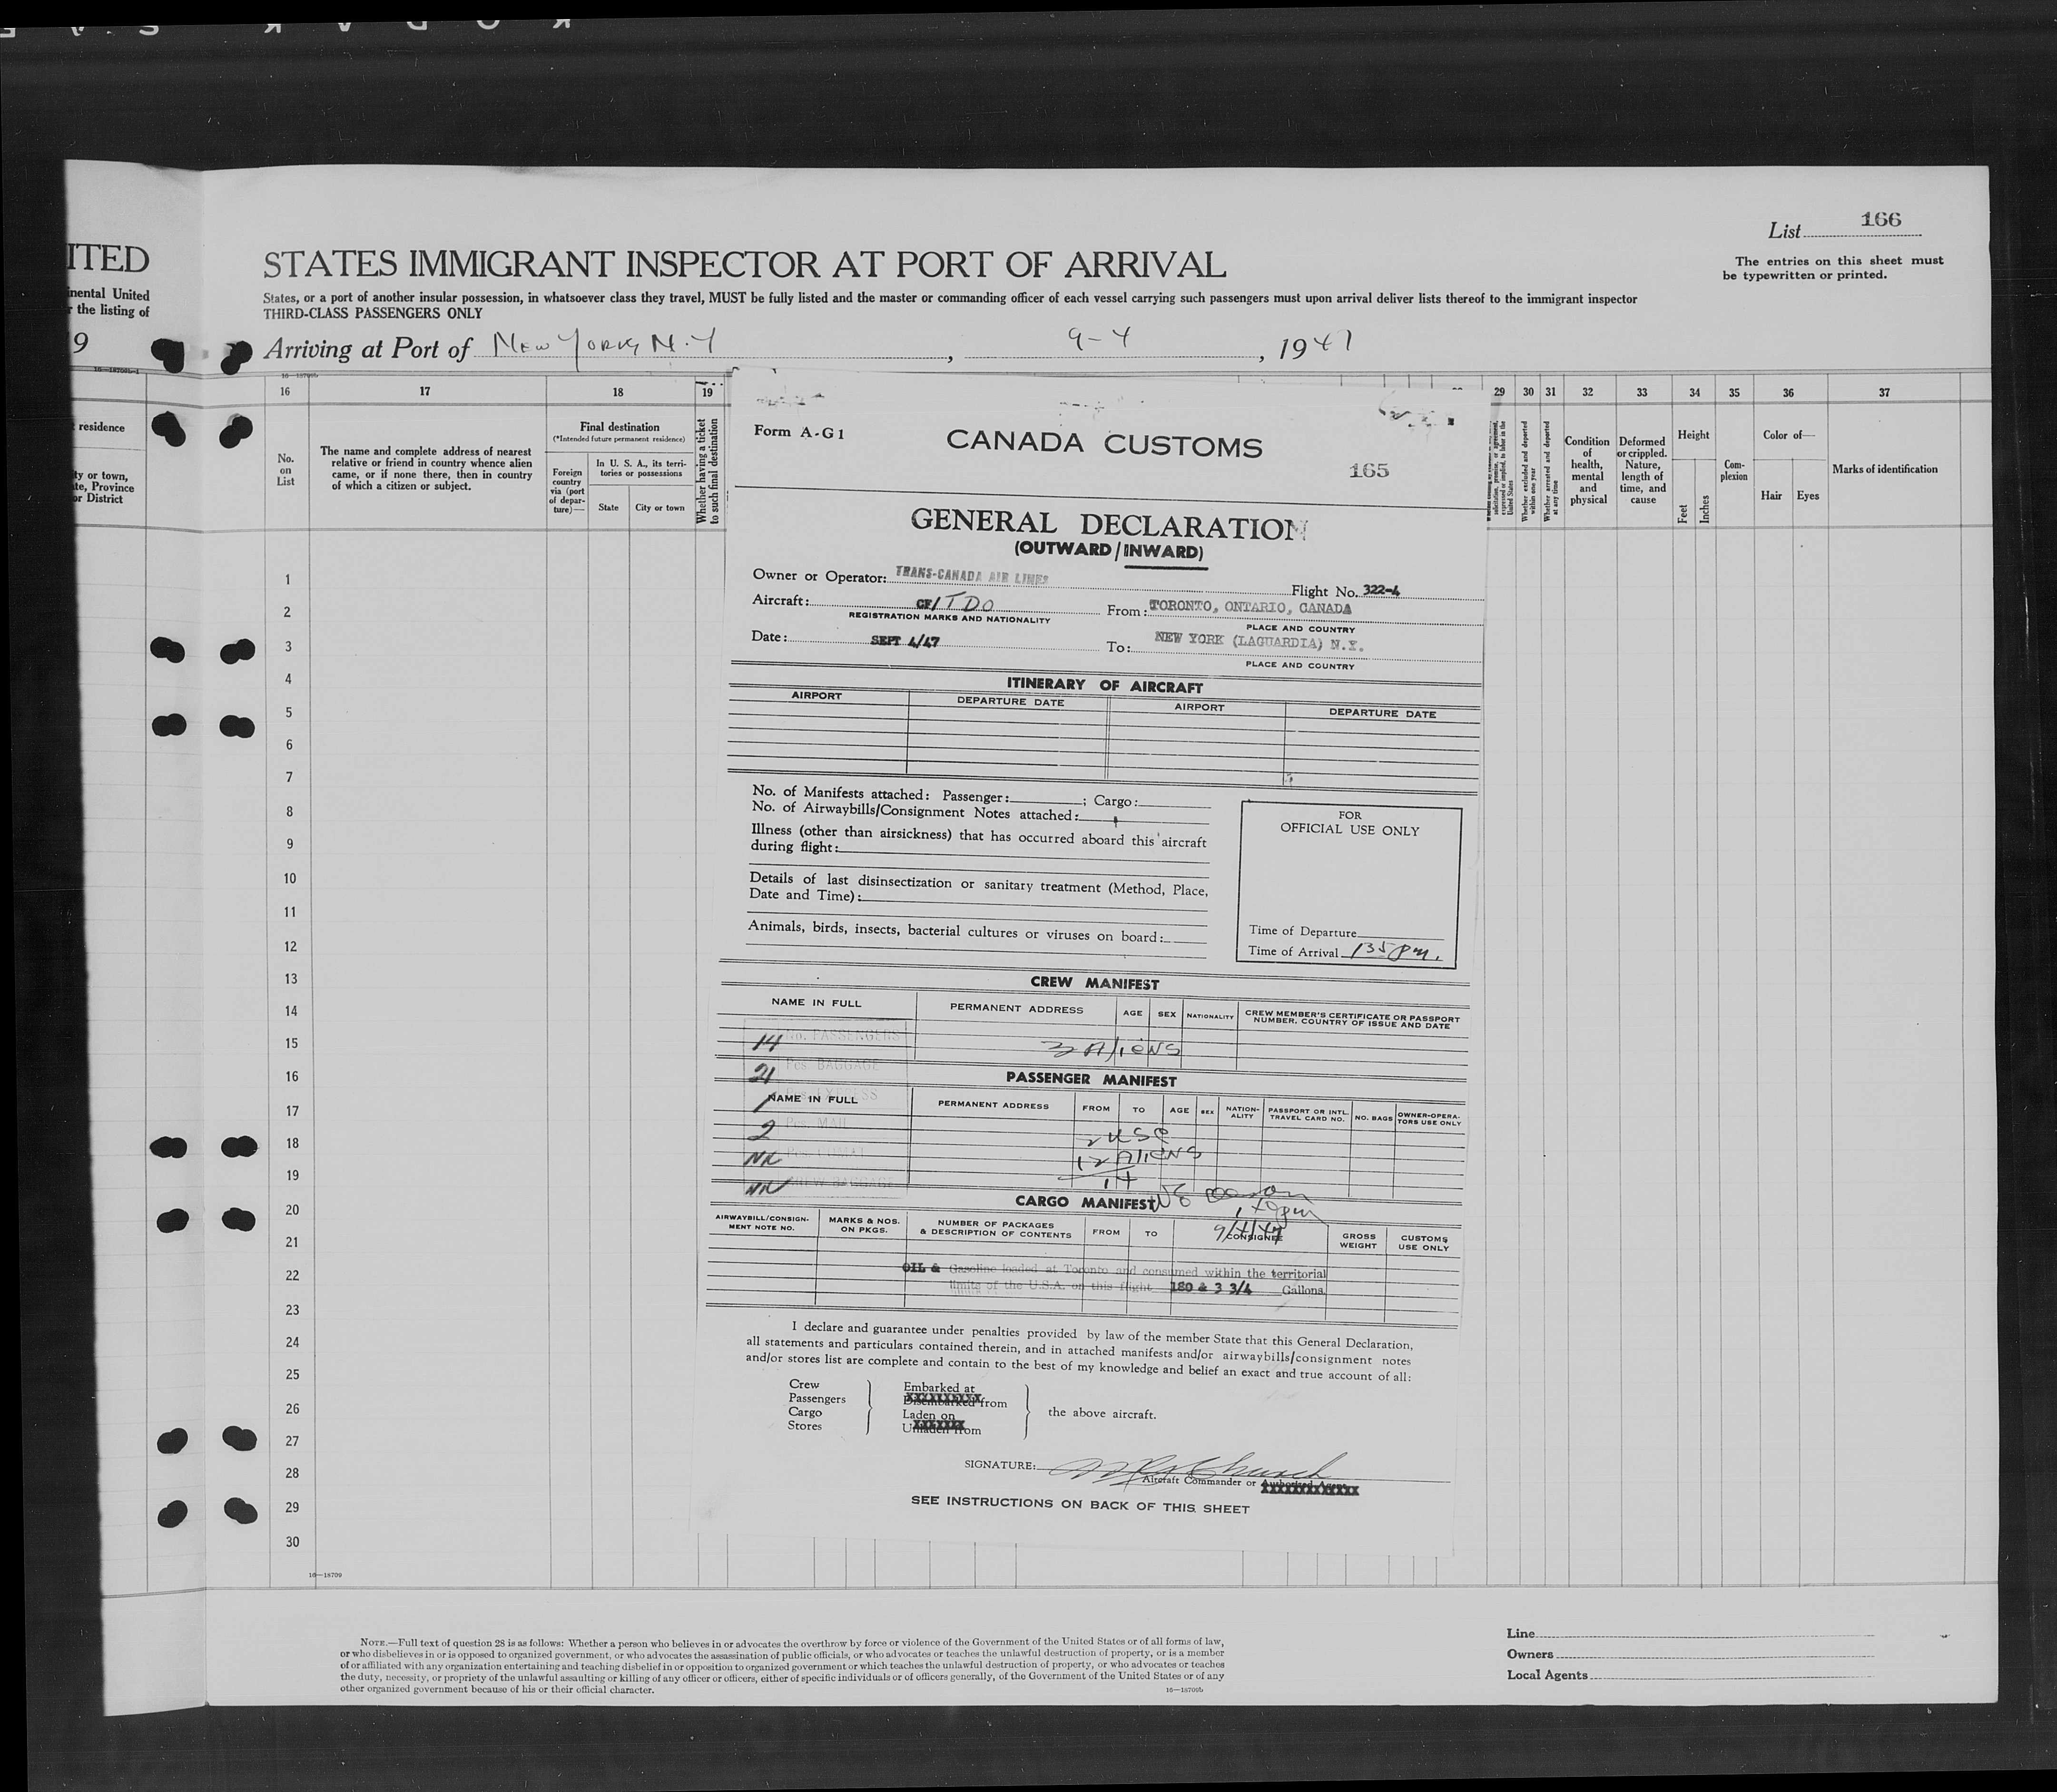Click the 'Hair' sub-column header

click(x=1771, y=496)
